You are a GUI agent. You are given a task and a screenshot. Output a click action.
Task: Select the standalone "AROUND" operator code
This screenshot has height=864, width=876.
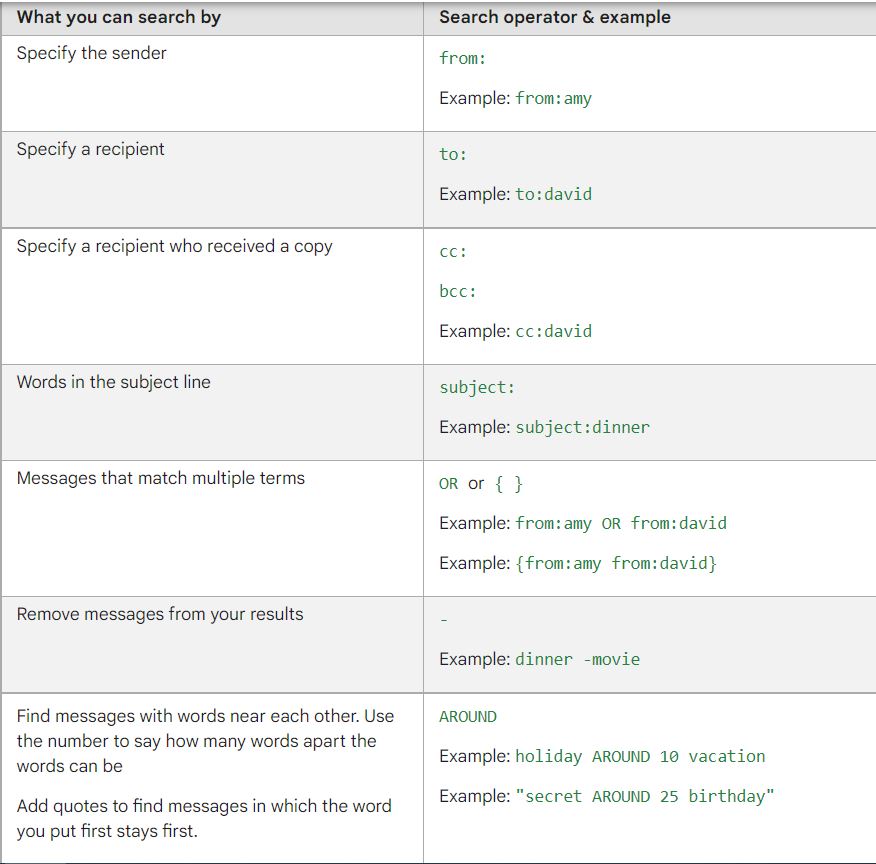(467, 716)
